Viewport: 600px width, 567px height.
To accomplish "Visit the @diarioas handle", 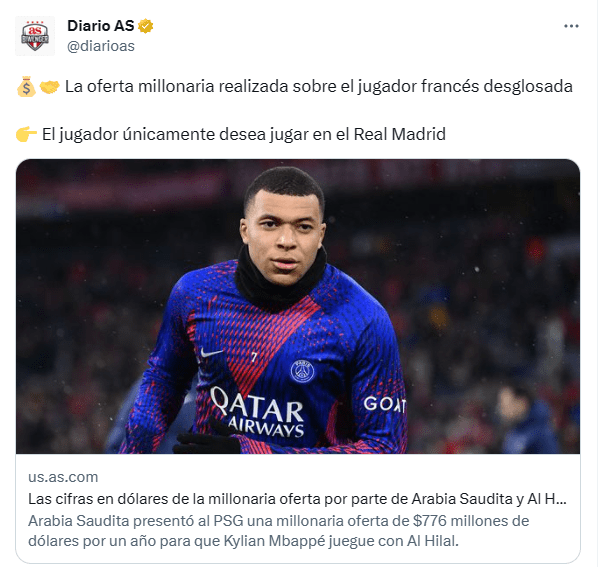I will coord(101,46).
